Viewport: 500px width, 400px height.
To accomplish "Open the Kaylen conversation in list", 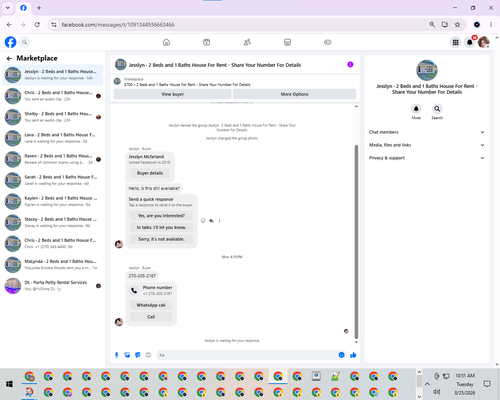I will 53,201.
